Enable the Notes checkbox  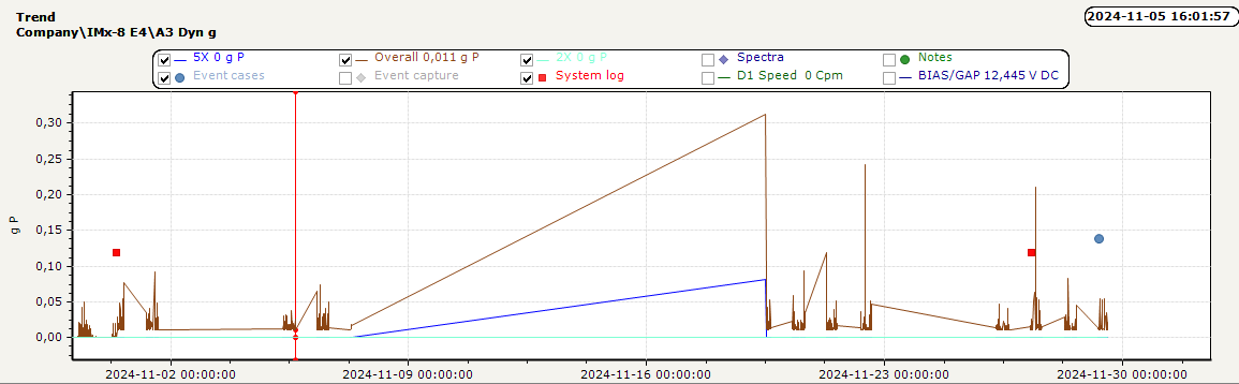[889, 59]
